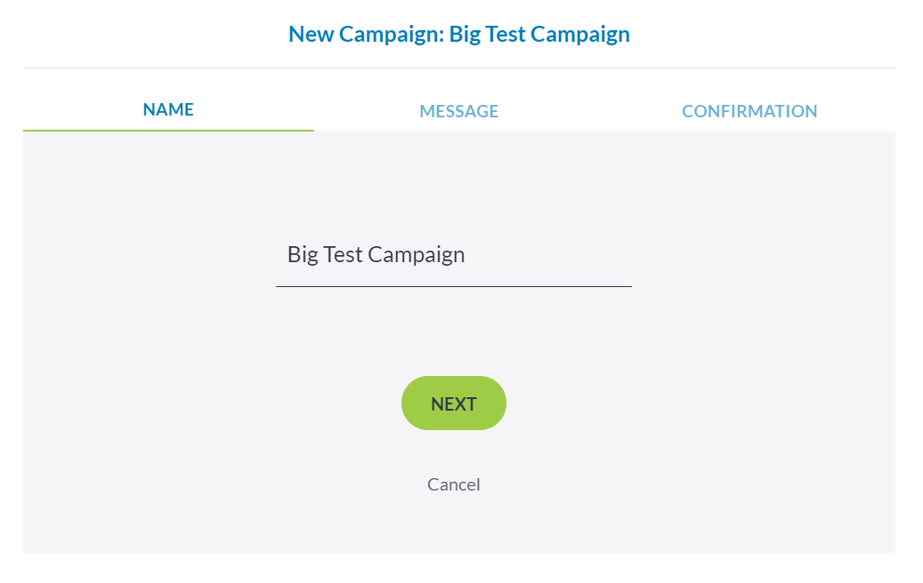Return to the NAME step

coord(167,109)
